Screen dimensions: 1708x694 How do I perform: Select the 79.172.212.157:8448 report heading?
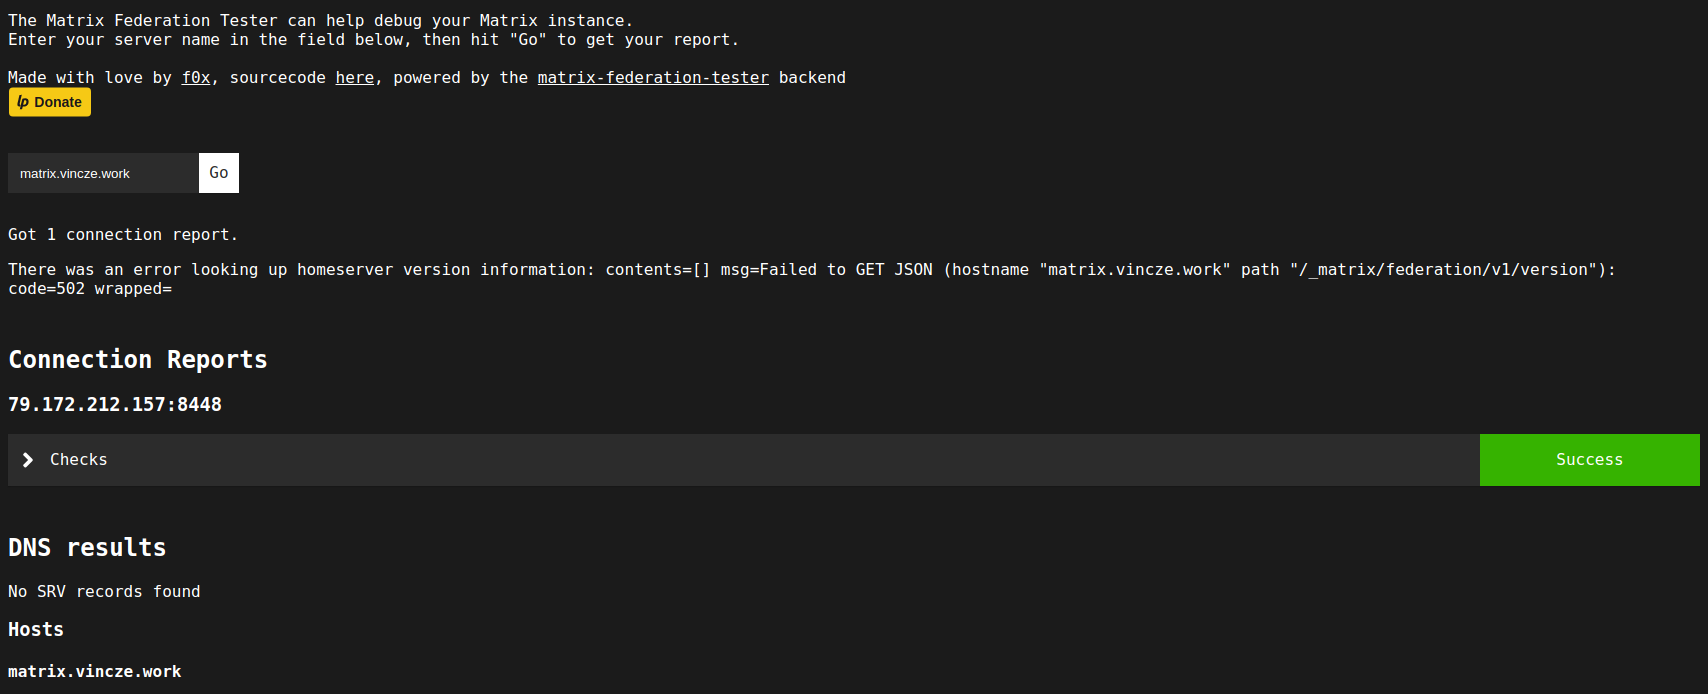(x=115, y=405)
